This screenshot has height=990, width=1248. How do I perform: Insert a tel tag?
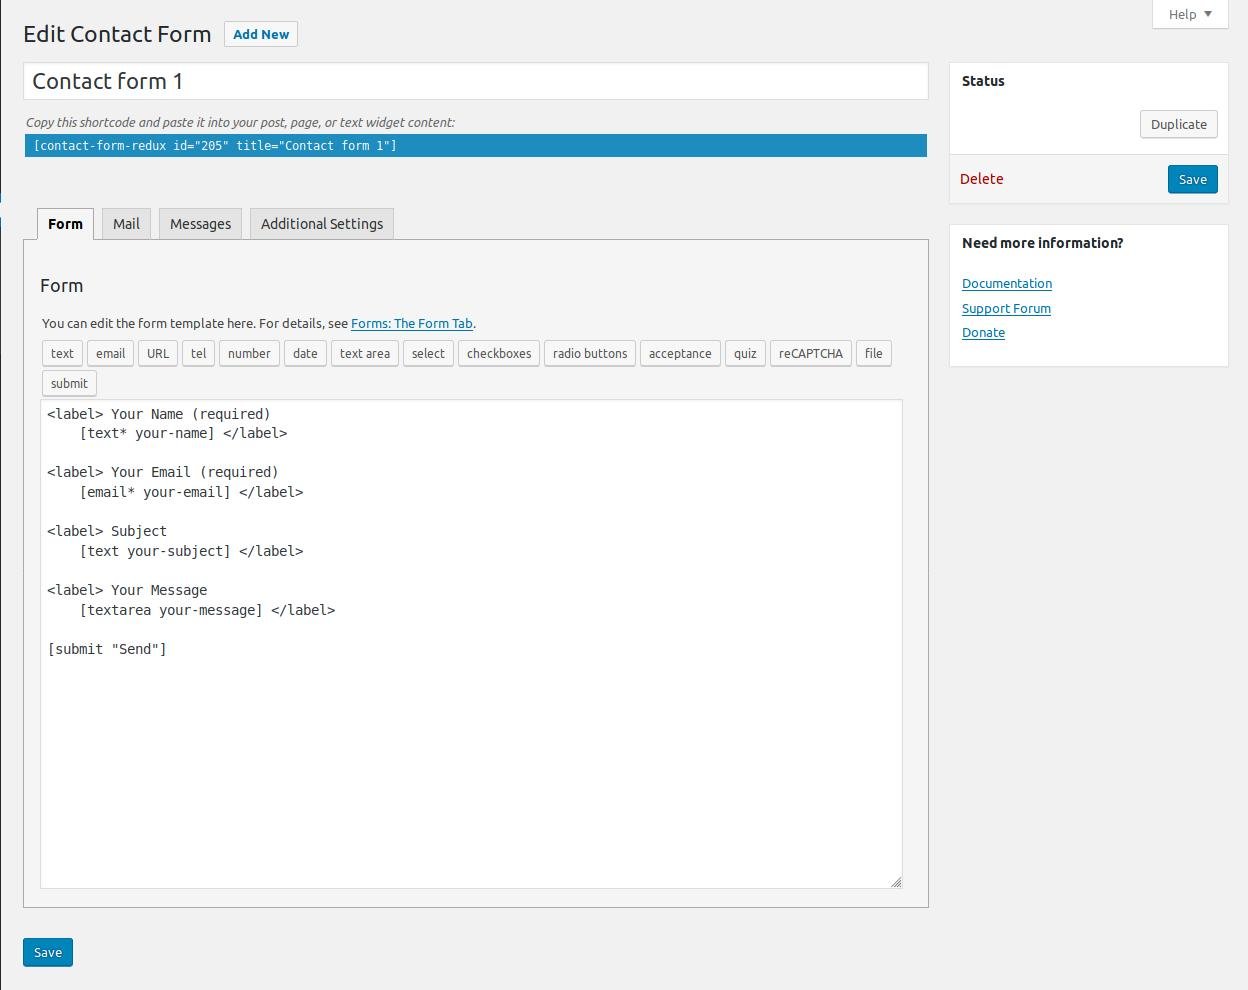(x=198, y=354)
